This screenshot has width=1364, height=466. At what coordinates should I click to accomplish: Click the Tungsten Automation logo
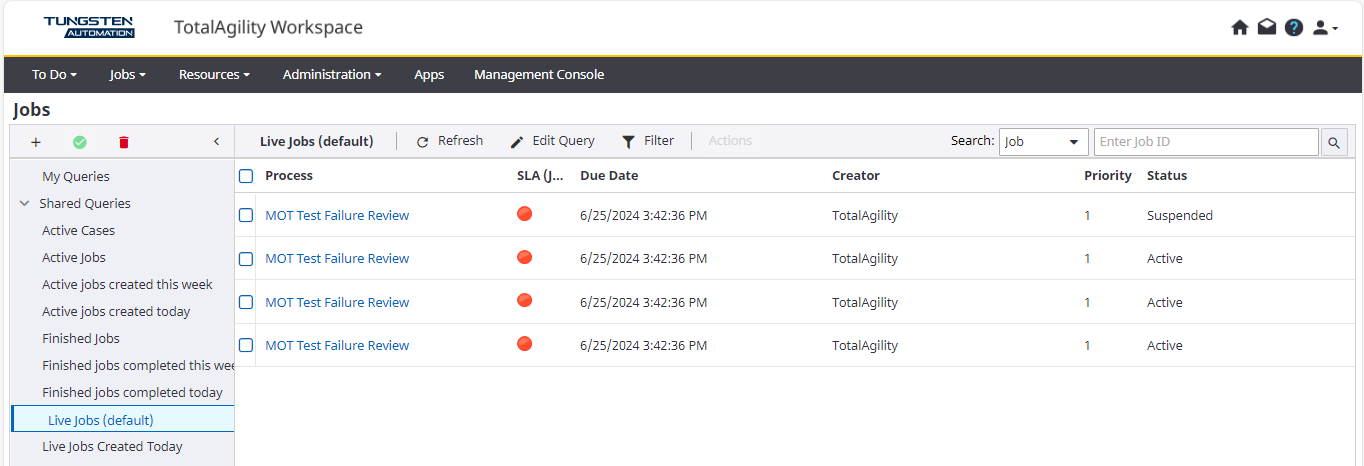click(x=89, y=27)
